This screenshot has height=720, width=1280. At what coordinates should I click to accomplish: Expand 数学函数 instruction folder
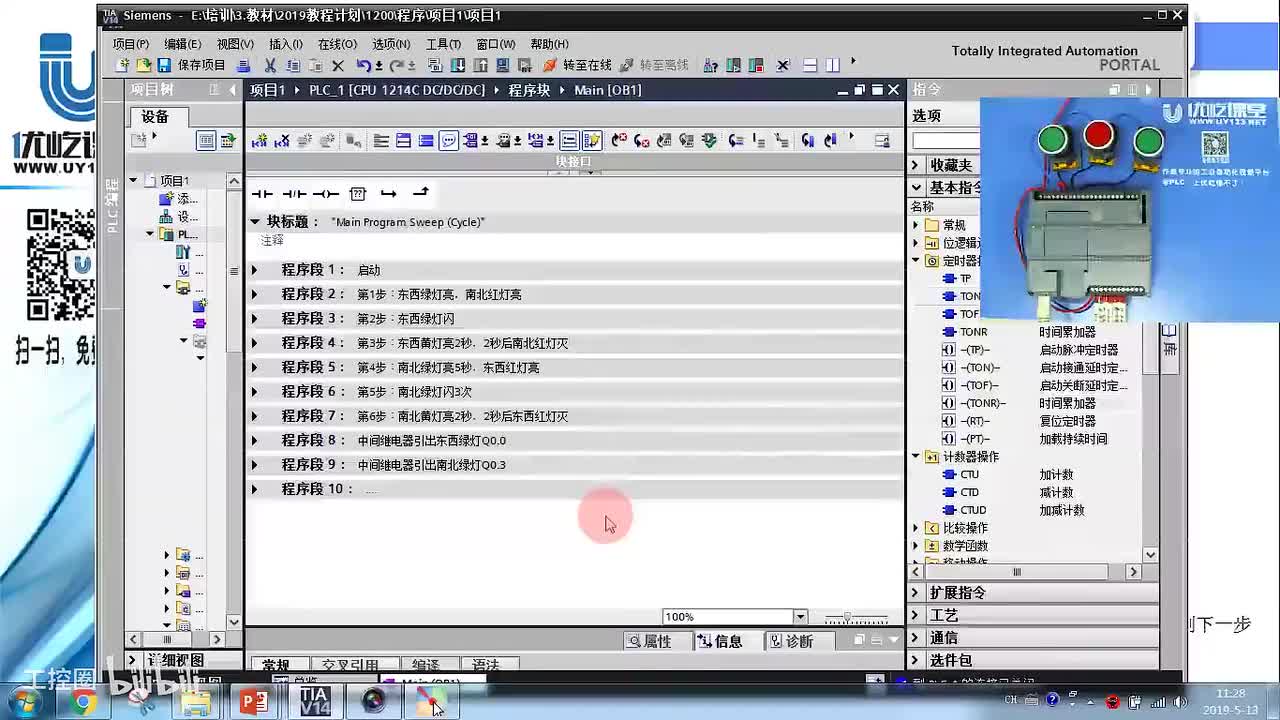(915, 546)
